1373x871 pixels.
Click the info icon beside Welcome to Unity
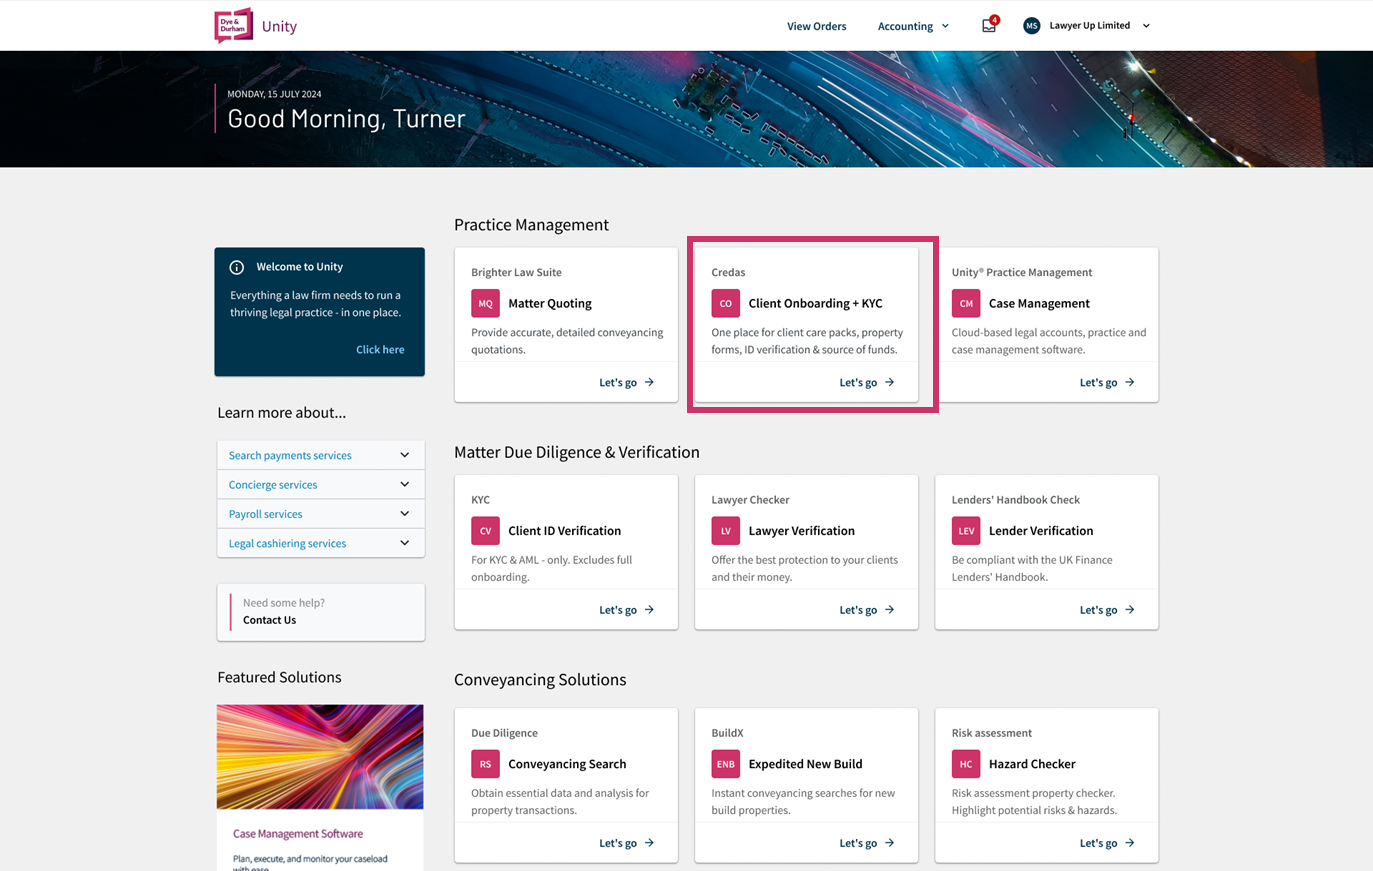coord(237,267)
